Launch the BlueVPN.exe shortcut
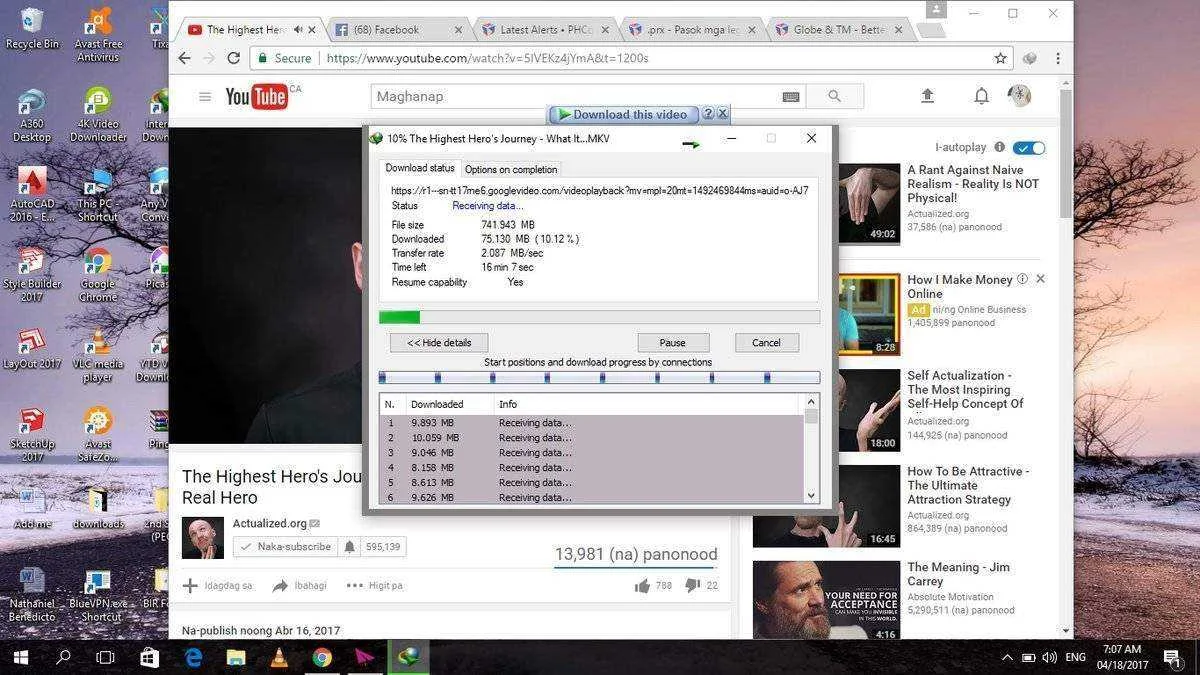 pyautogui.click(x=98, y=595)
